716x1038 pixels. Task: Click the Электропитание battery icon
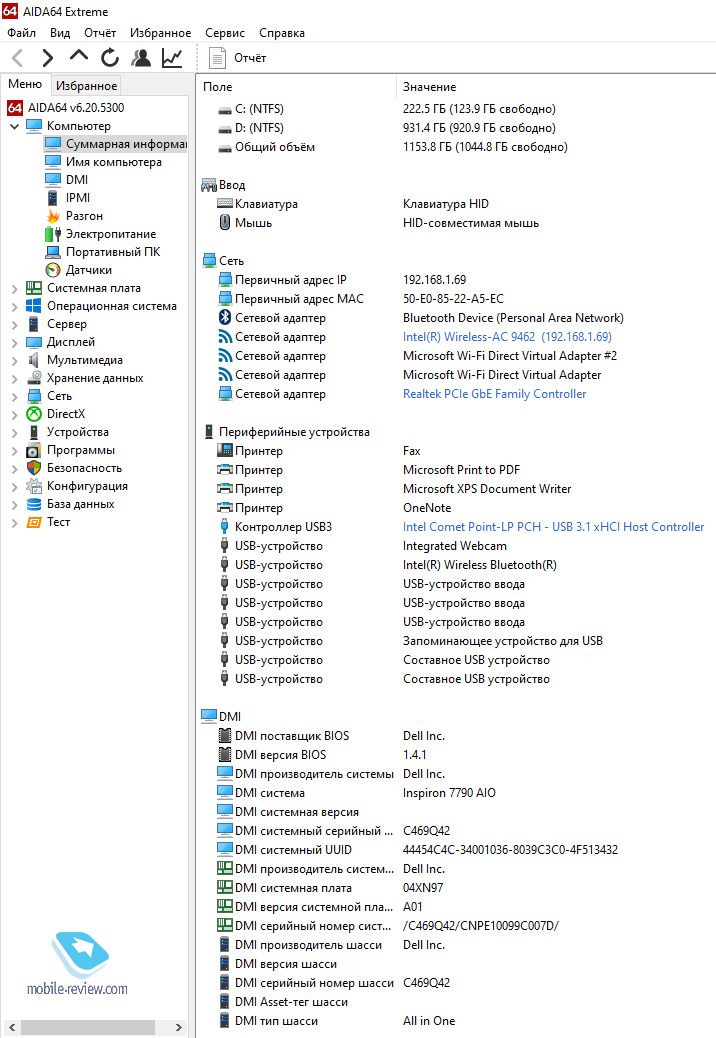click(x=53, y=234)
